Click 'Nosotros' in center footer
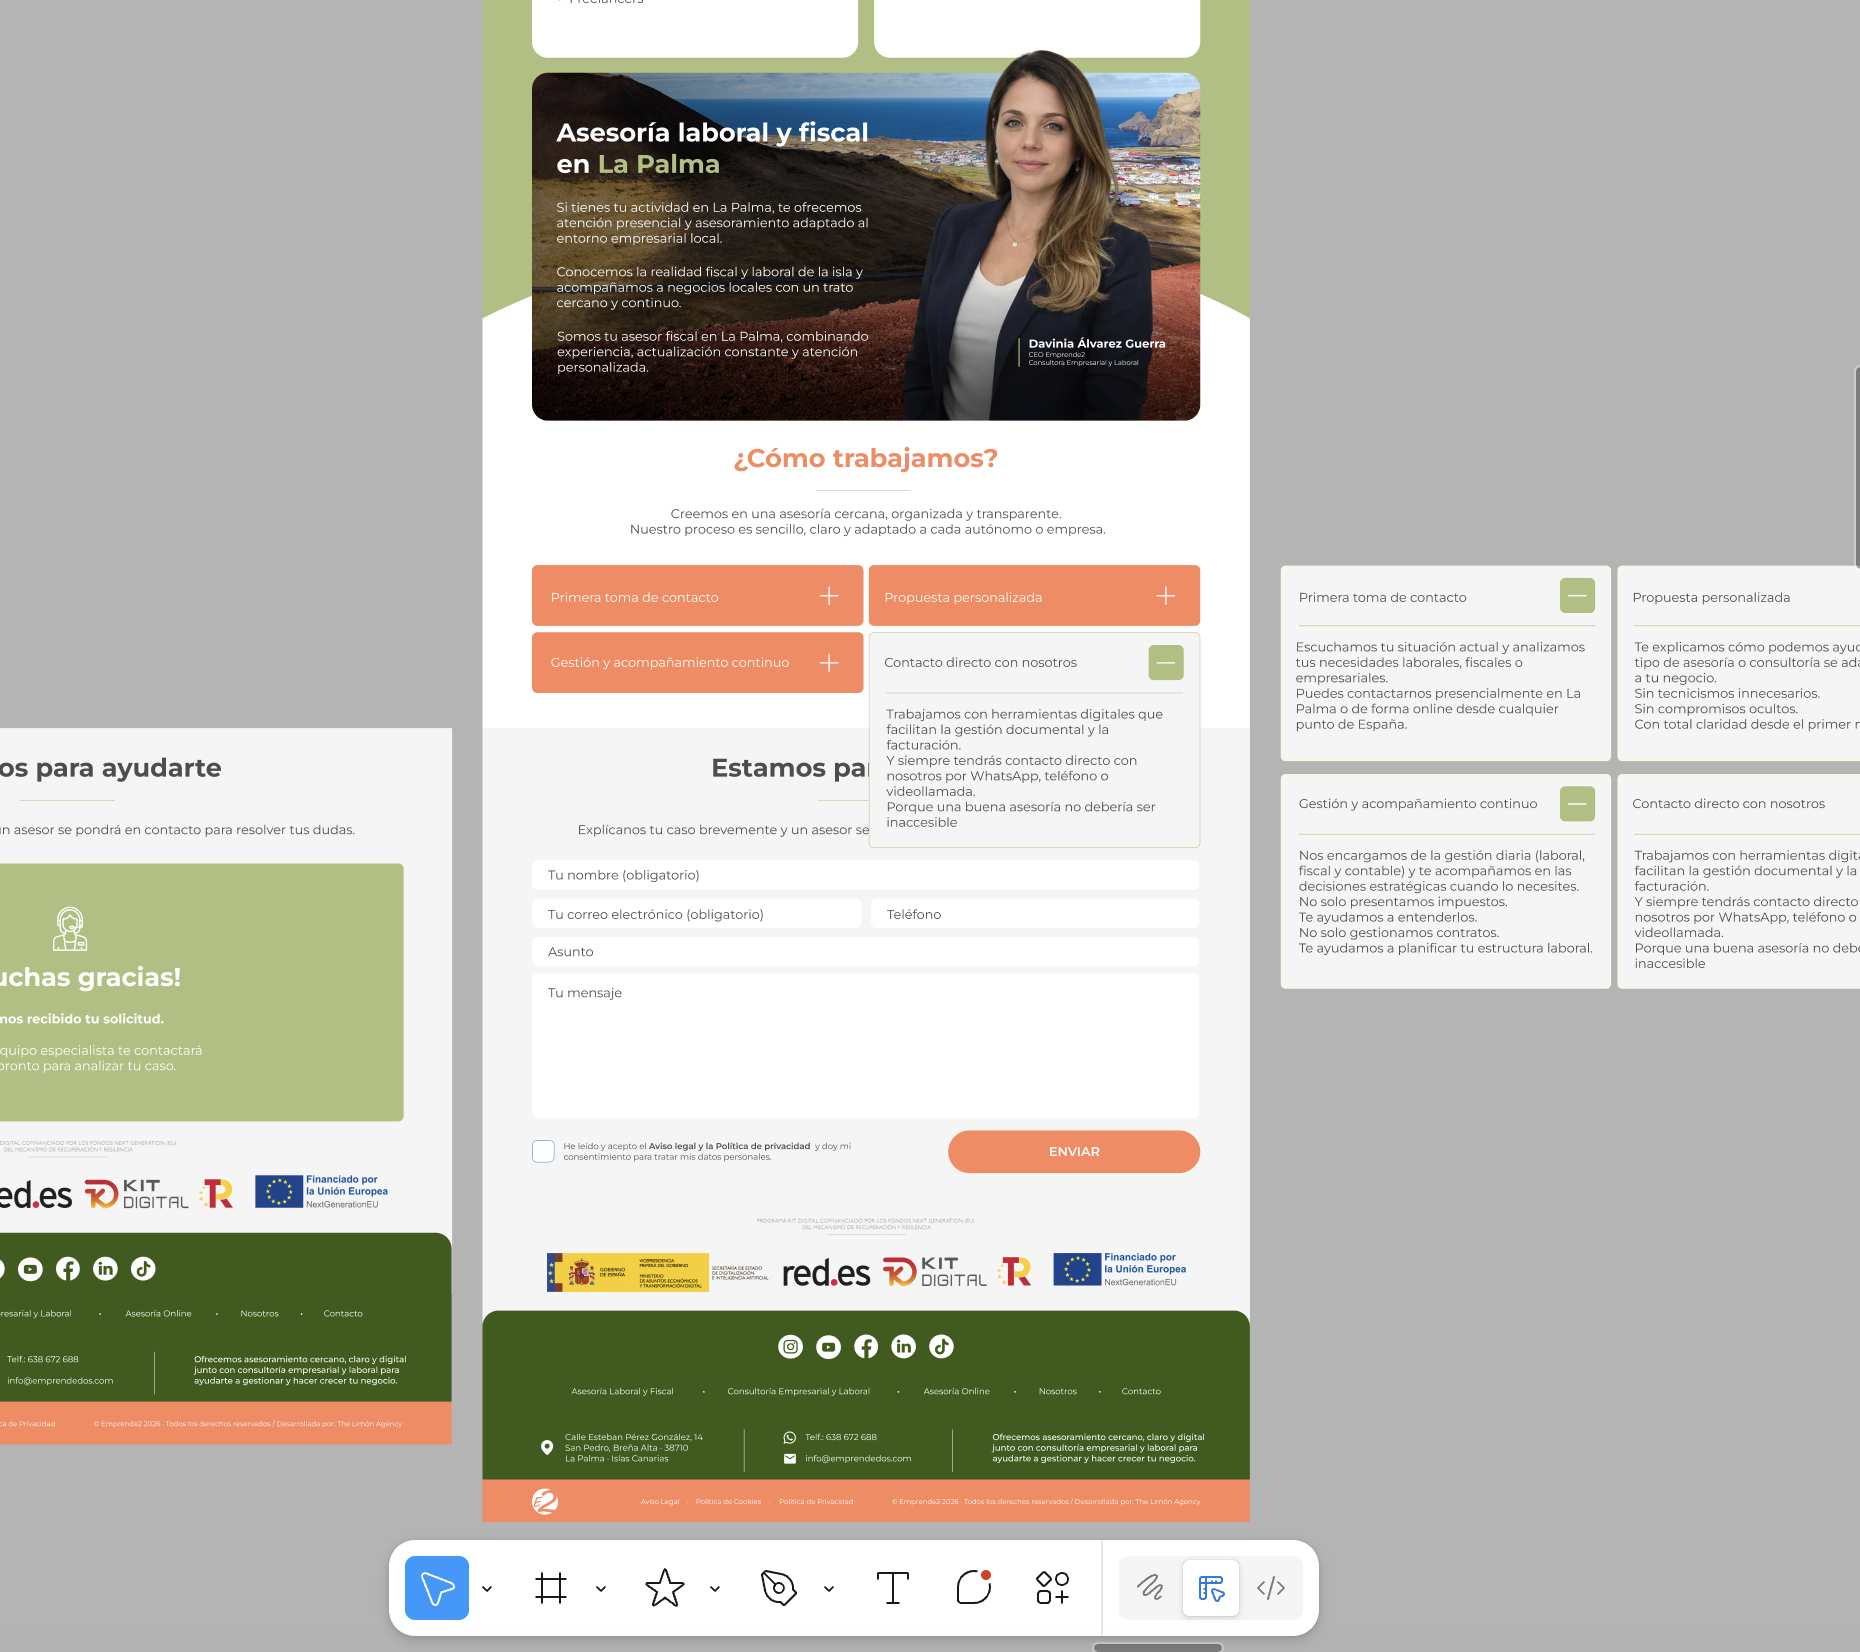1860x1652 pixels. tap(1057, 1391)
